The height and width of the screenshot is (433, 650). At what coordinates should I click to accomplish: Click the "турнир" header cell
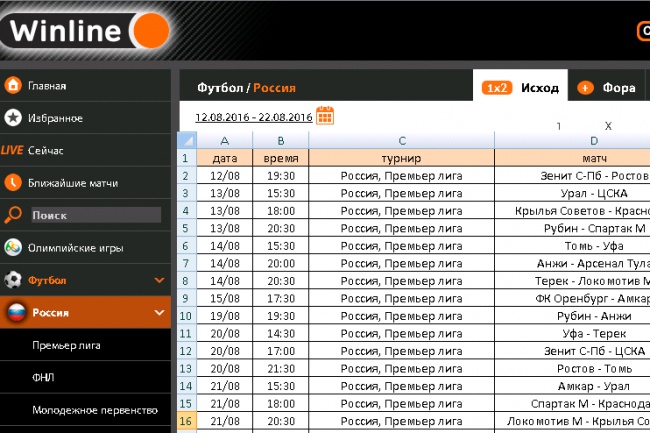(x=402, y=158)
